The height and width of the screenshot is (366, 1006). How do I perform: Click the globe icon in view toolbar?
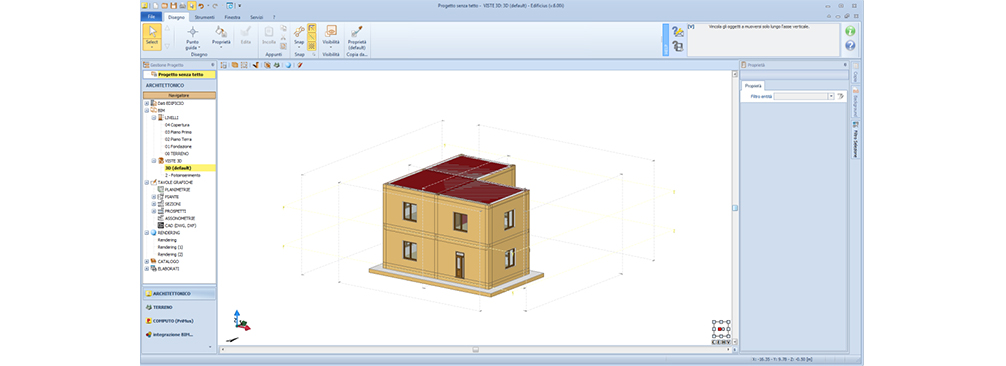[x=288, y=65]
